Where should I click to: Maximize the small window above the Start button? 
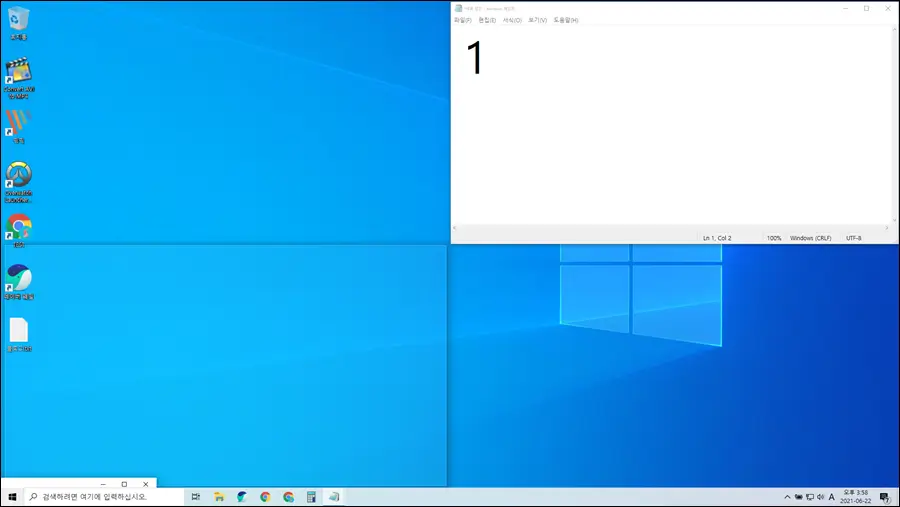[x=124, y=484]
